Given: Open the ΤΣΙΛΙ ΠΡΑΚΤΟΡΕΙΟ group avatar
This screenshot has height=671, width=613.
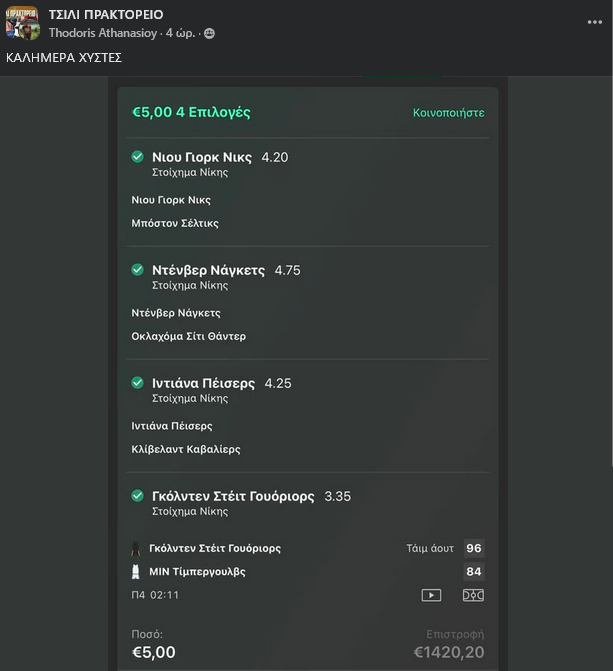Looking at the screenshot, I should point(23,23).
